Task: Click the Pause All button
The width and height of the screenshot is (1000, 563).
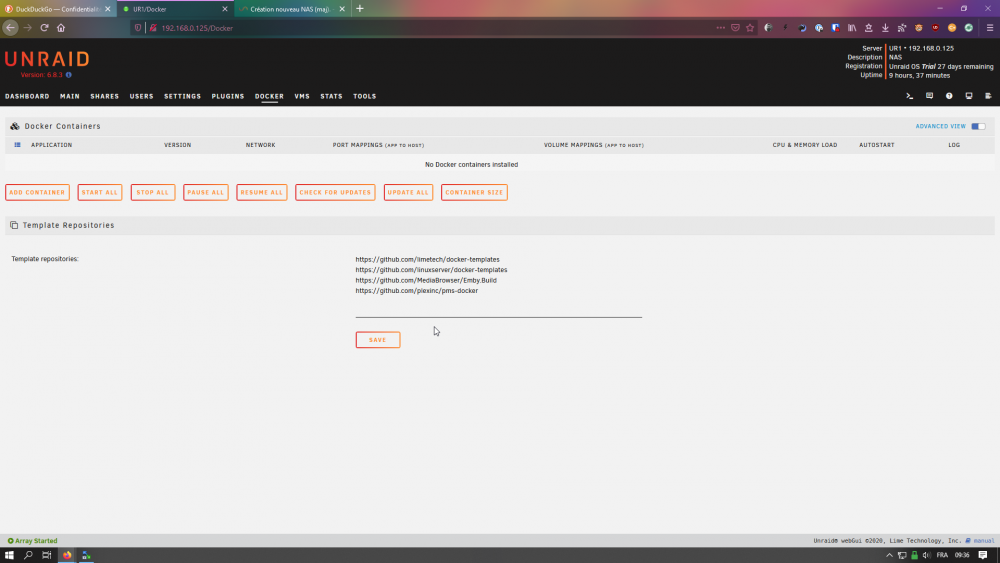Action: [205, 192]
